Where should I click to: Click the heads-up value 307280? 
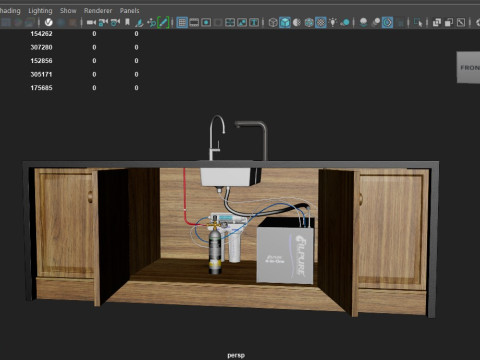[x=41, y=47]
